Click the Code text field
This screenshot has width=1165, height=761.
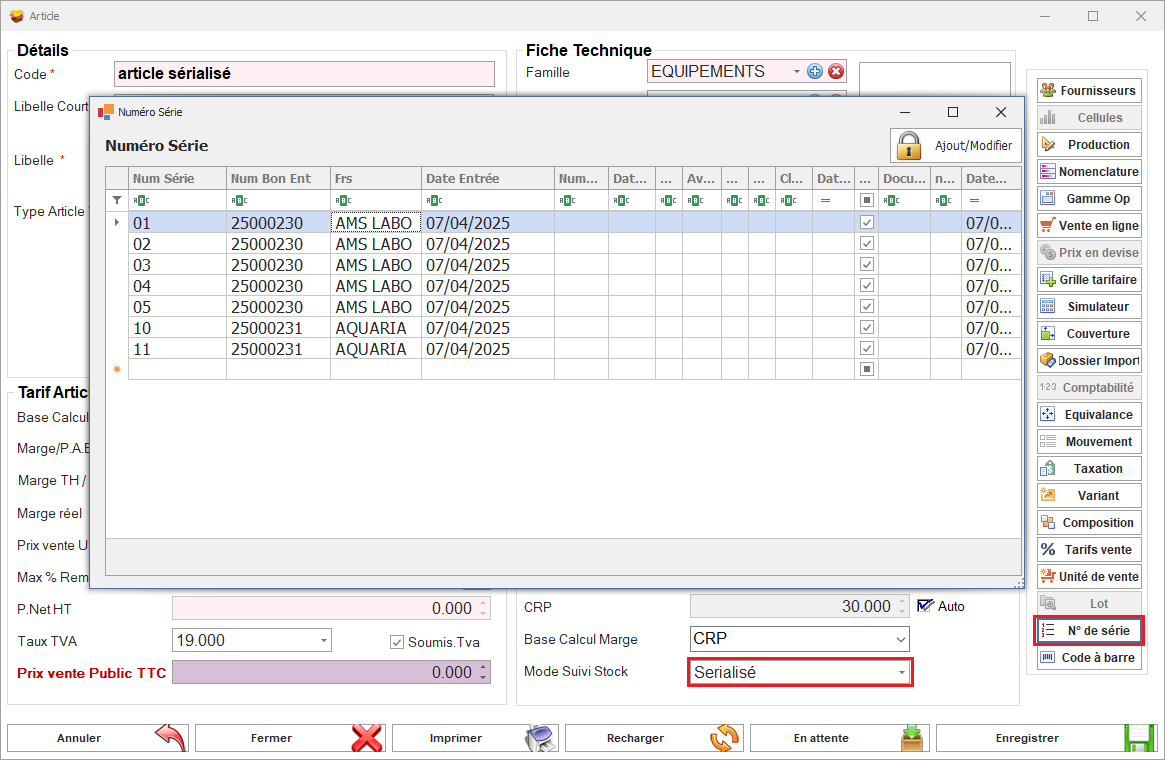tap(304, 74)
